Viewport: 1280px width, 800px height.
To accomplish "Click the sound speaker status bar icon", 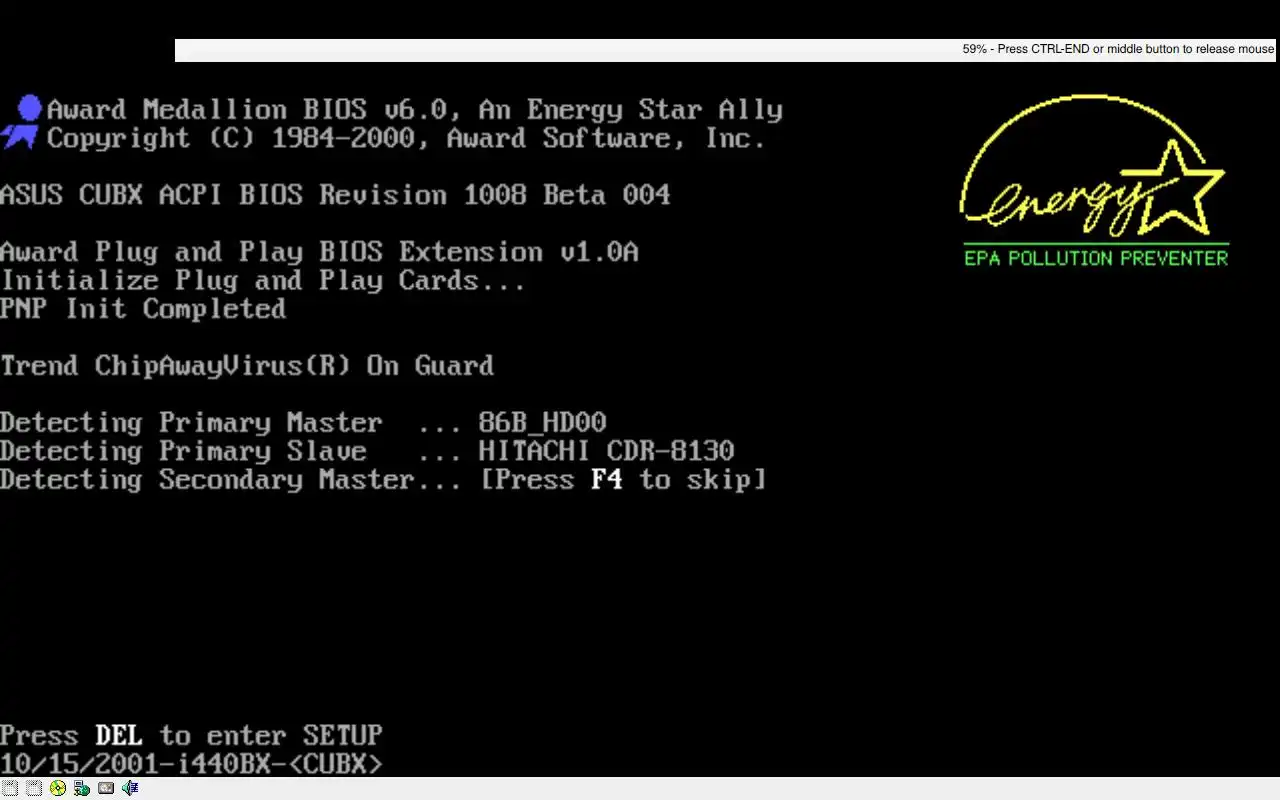I will [x=130, y=788].
